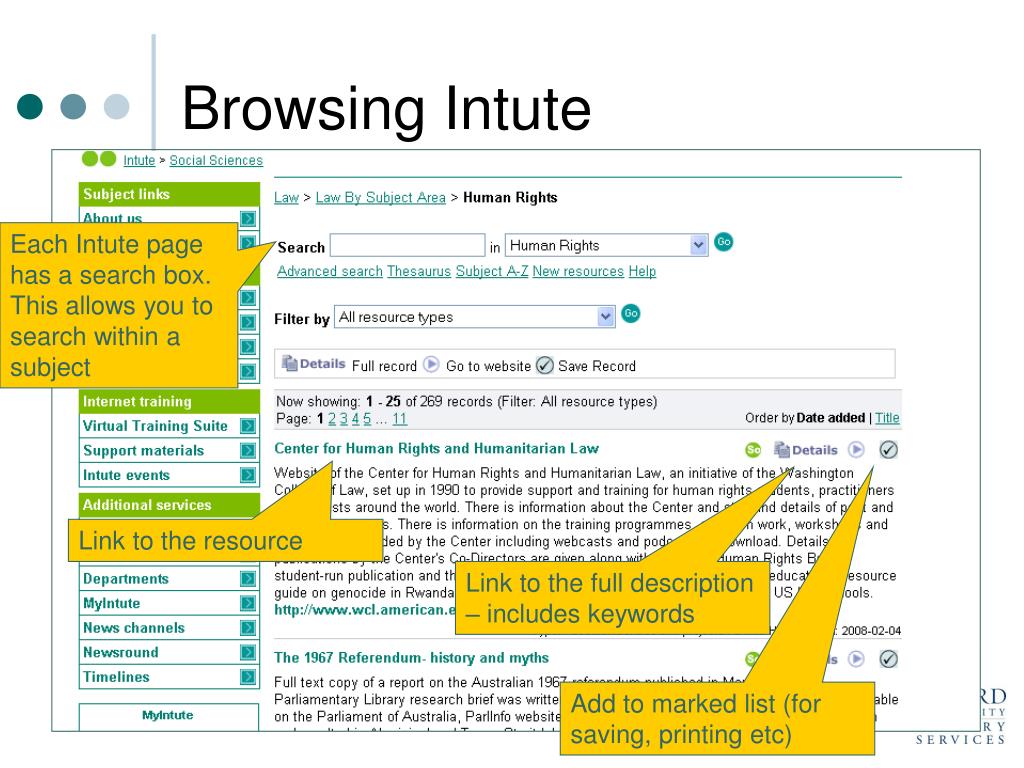Click into the Search text box
The height and width of the screenshot is (768, 1024).
[408, 246]
